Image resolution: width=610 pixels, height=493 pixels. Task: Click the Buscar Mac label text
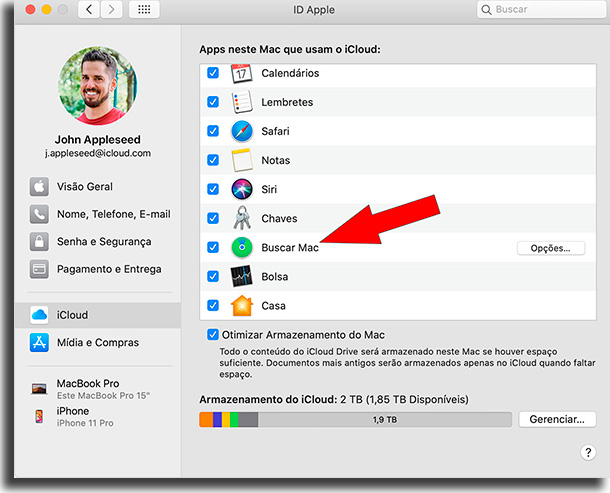pyautogui.click(x=290, y=247)
